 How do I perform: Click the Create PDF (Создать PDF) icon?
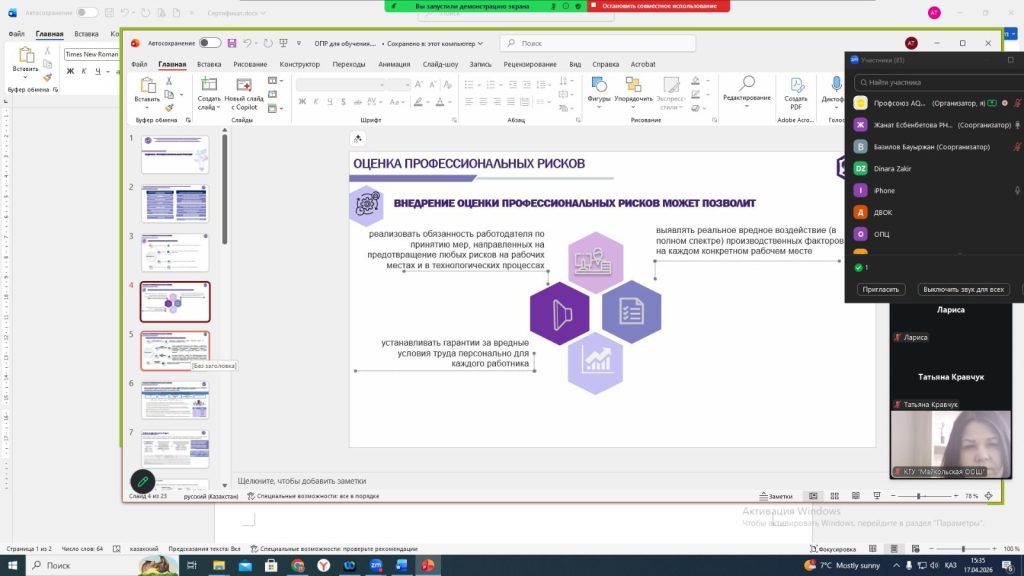pos(796,87)
